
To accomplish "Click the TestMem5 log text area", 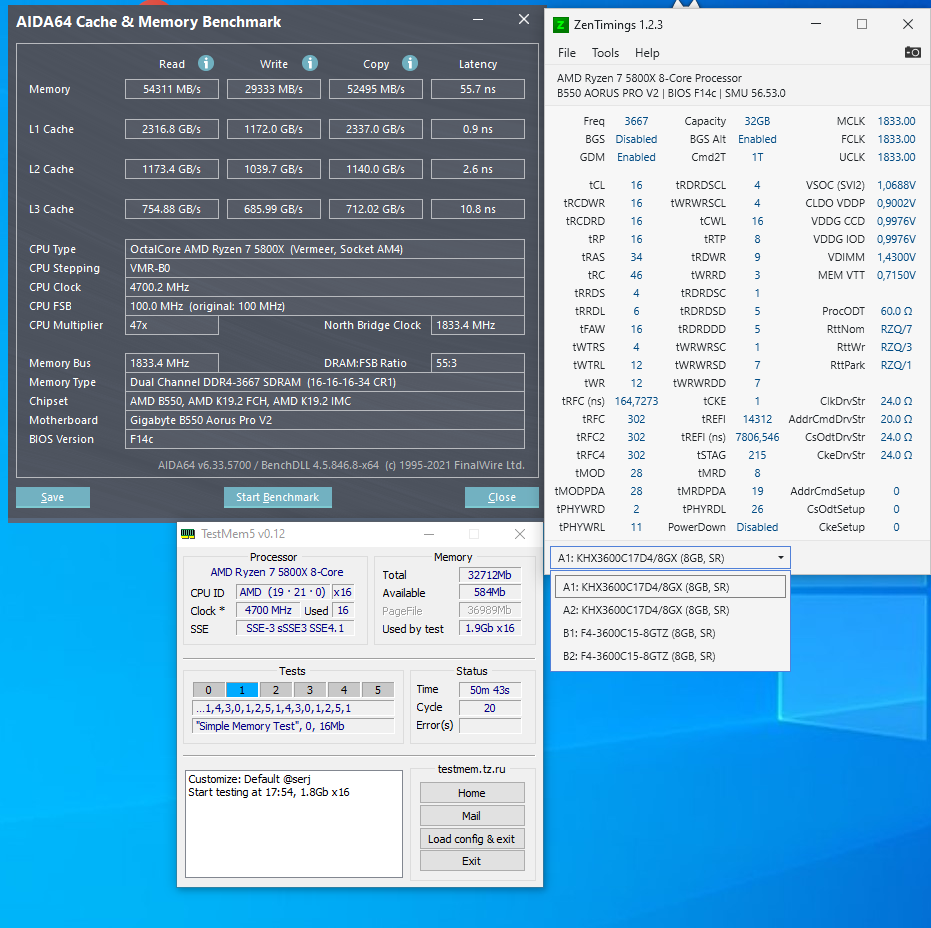I will 294,824.
